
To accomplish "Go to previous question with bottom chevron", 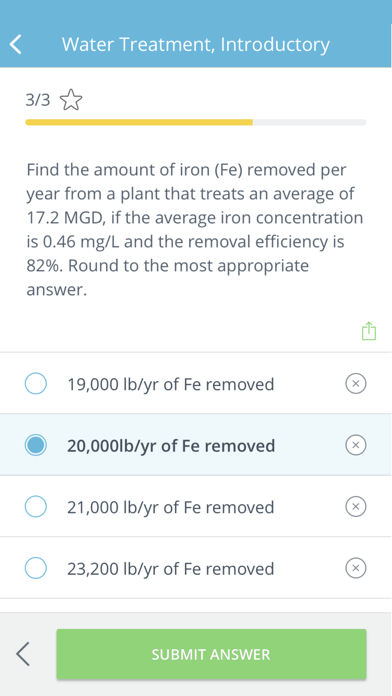I will click(x=23, y=654).
